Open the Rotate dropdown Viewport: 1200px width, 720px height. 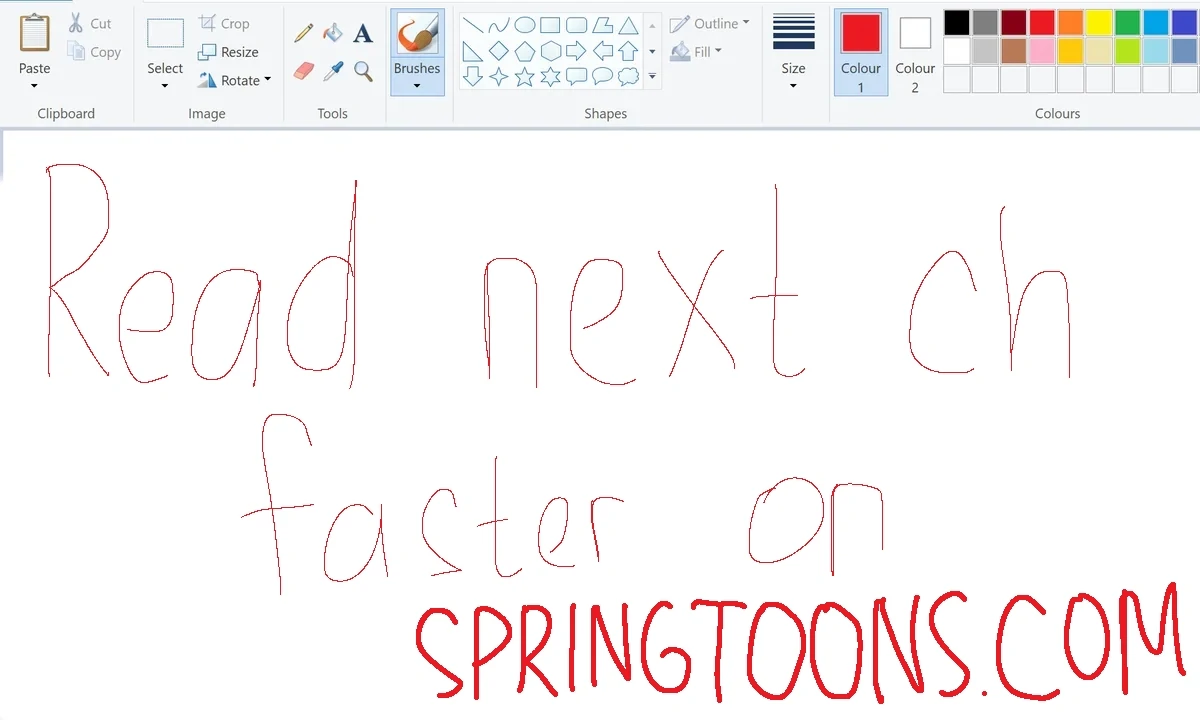pos(235,80)
